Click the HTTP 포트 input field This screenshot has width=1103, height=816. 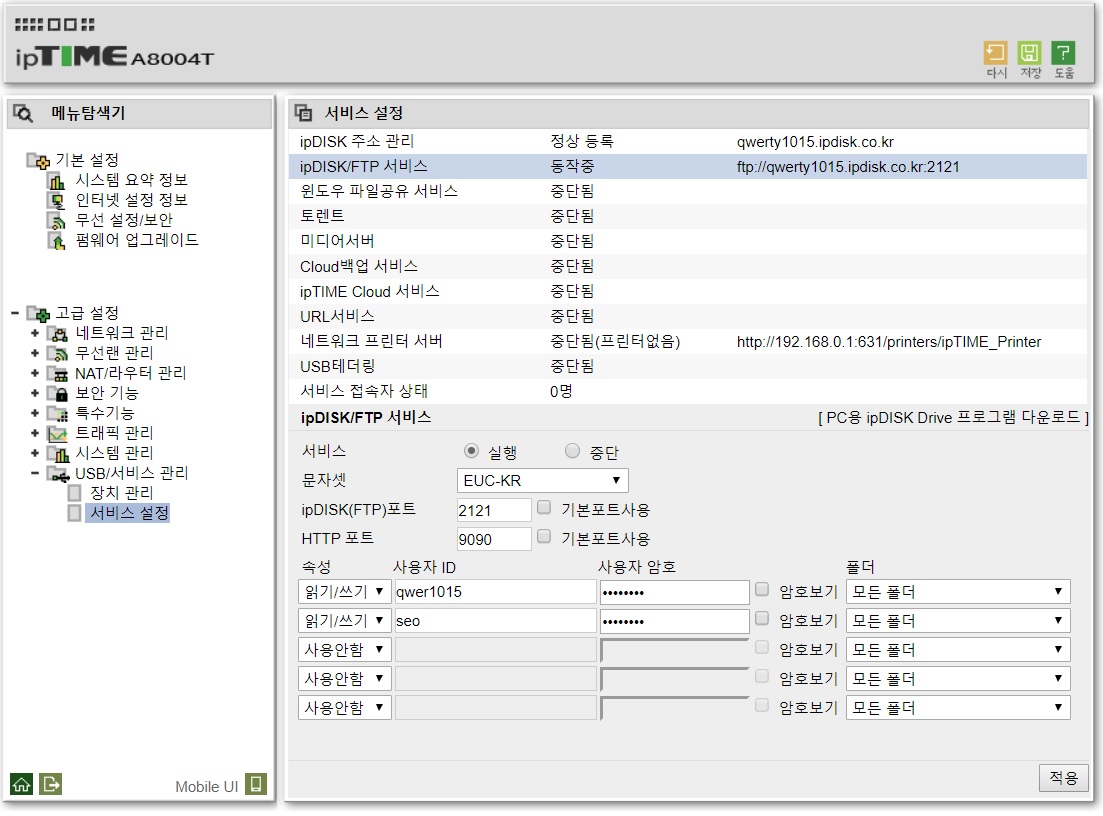pyautogui.click(x=494, y=540)
